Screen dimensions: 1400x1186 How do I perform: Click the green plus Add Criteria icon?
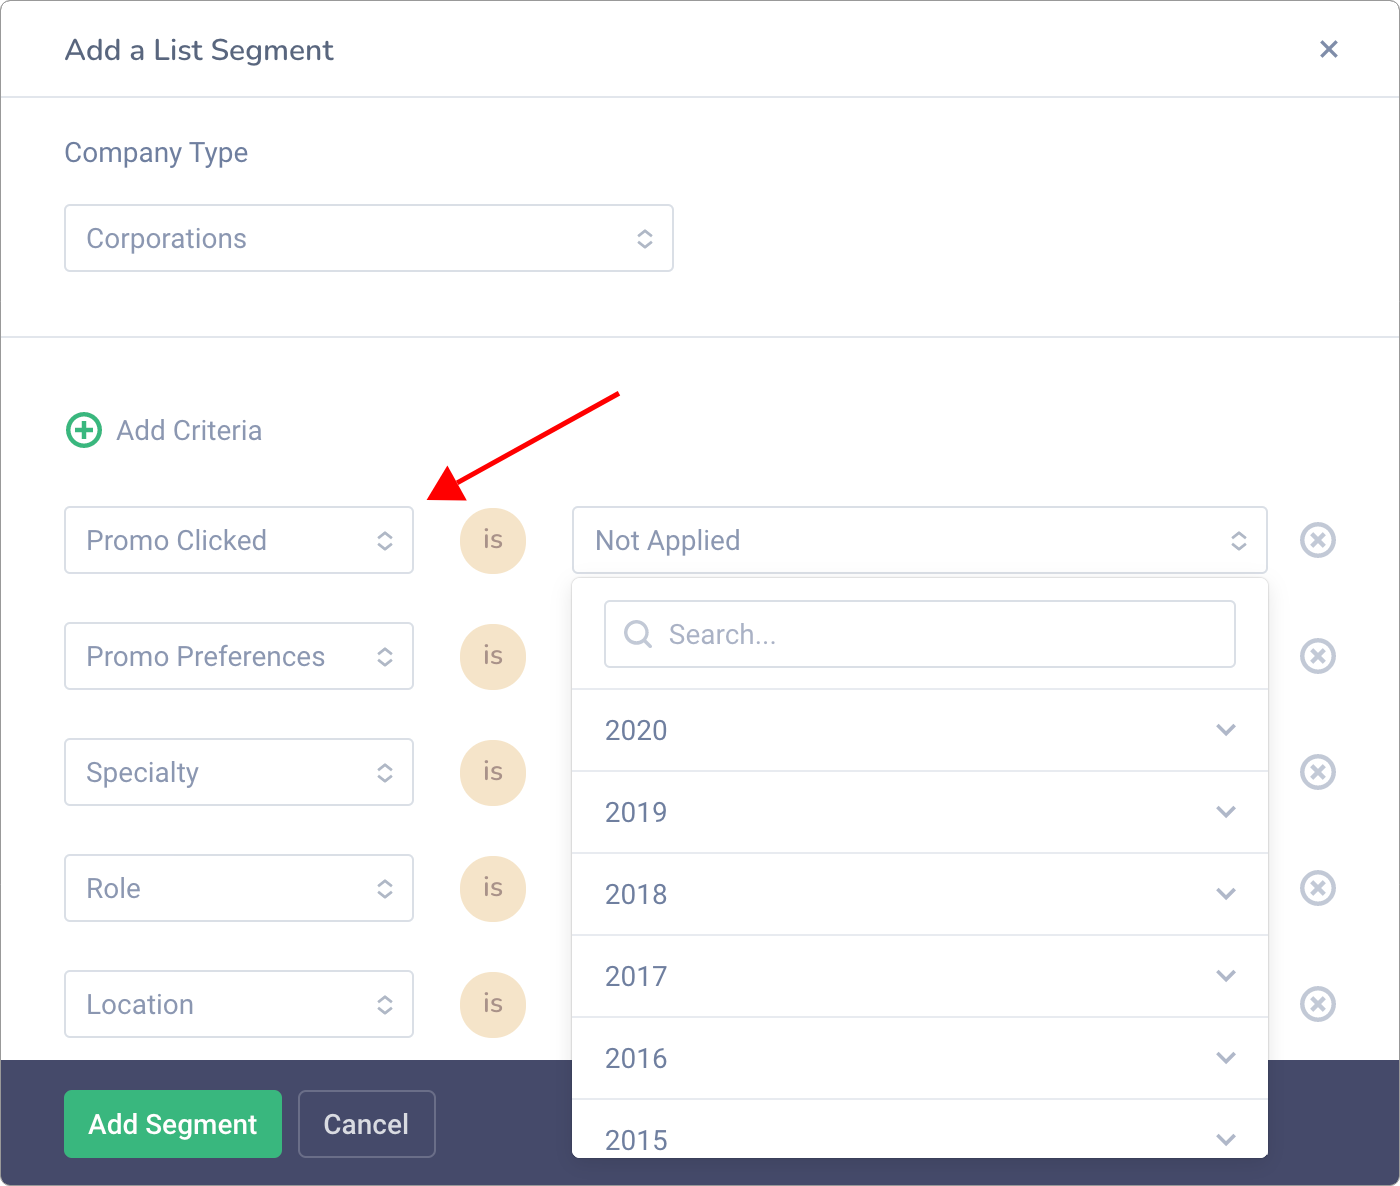coord(84,431)
